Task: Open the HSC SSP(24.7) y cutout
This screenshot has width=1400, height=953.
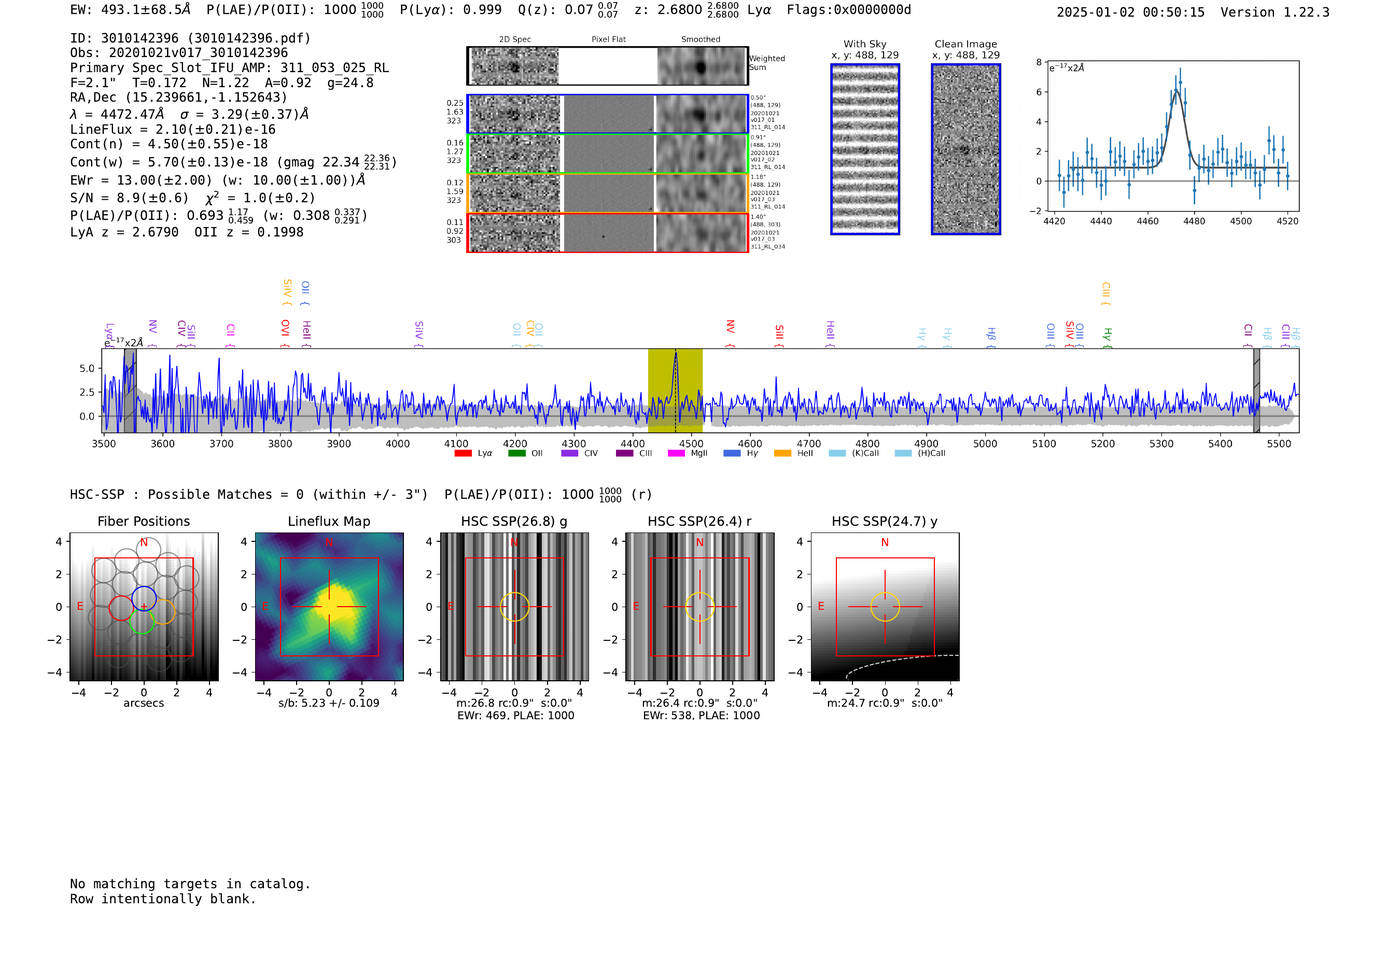Action: click(x=884, y=607)
